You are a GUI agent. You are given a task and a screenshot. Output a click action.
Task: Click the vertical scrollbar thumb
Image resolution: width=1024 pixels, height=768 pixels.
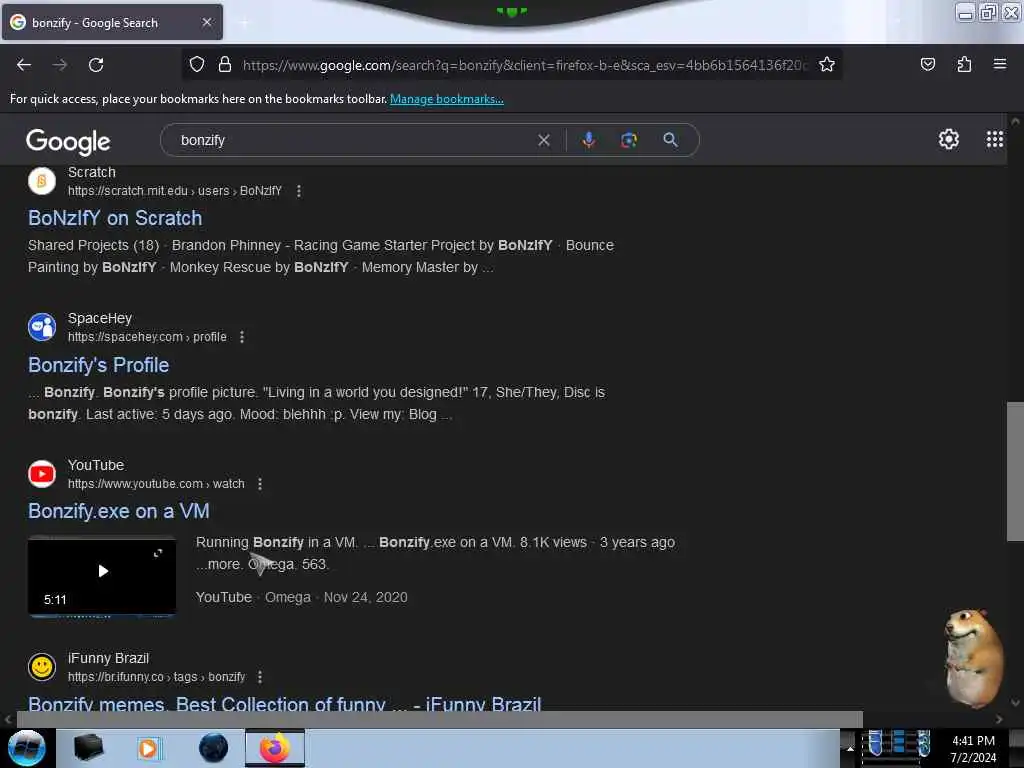click(1015, 472)
